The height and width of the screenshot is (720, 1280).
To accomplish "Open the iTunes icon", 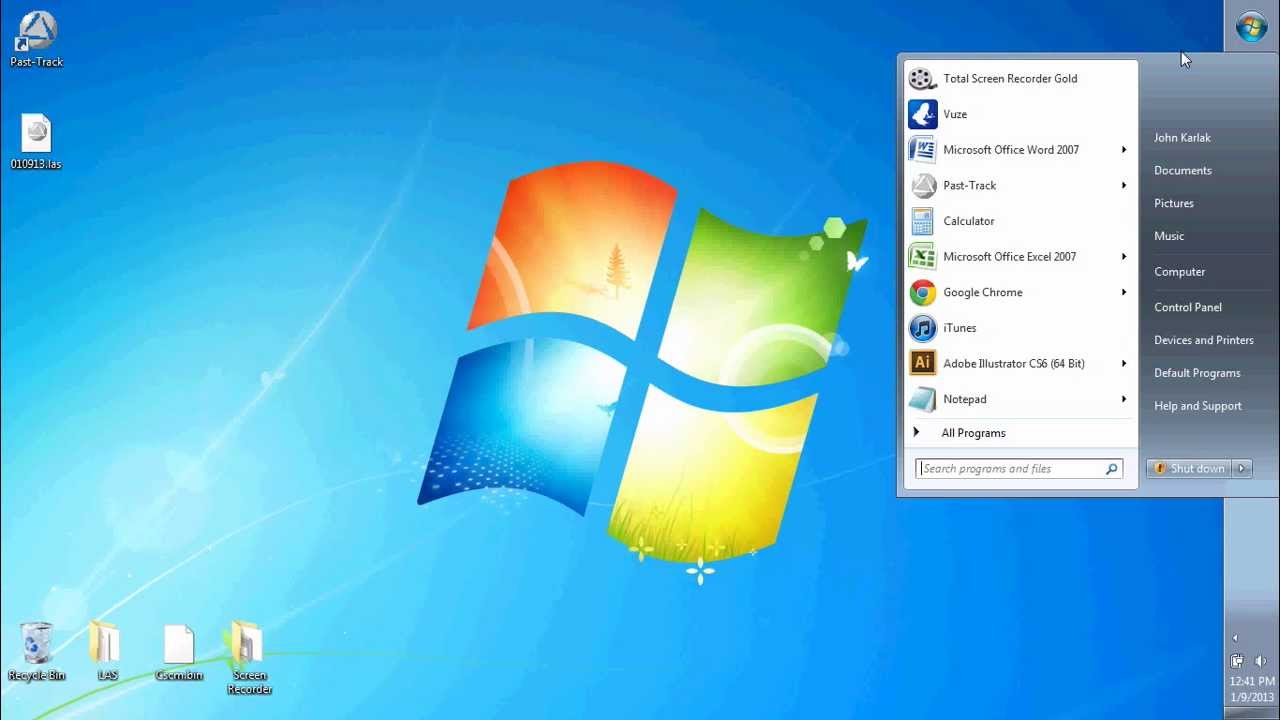I will point(922,328).
